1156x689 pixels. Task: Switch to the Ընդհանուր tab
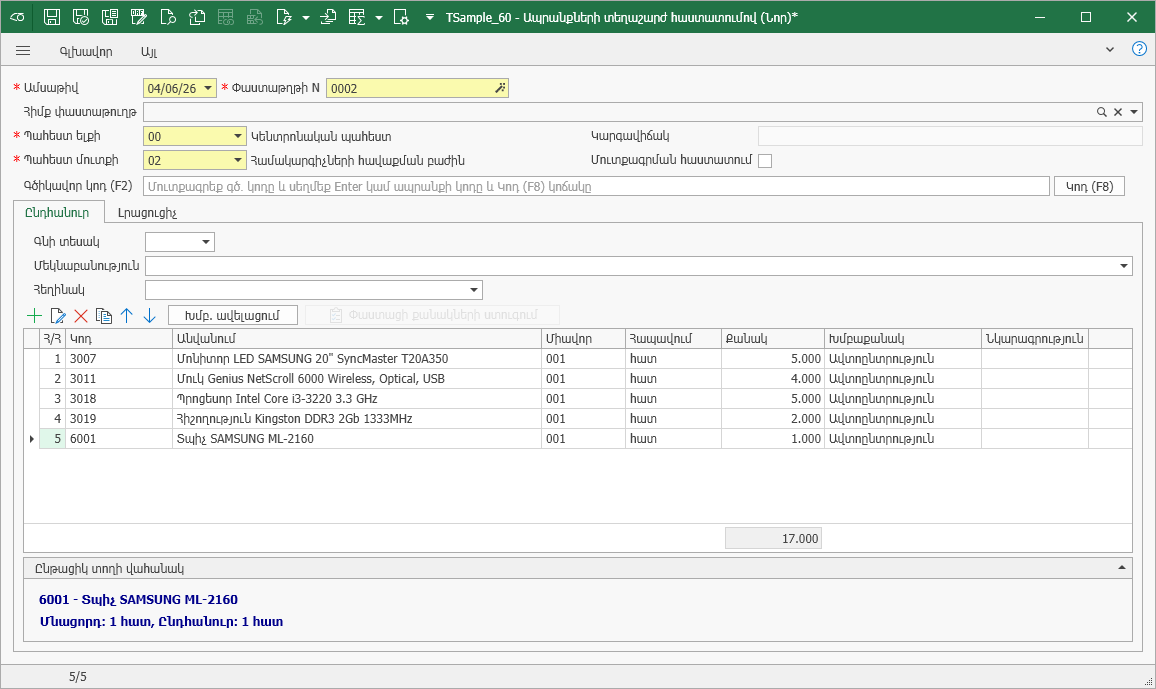click(x=58, y=212)
